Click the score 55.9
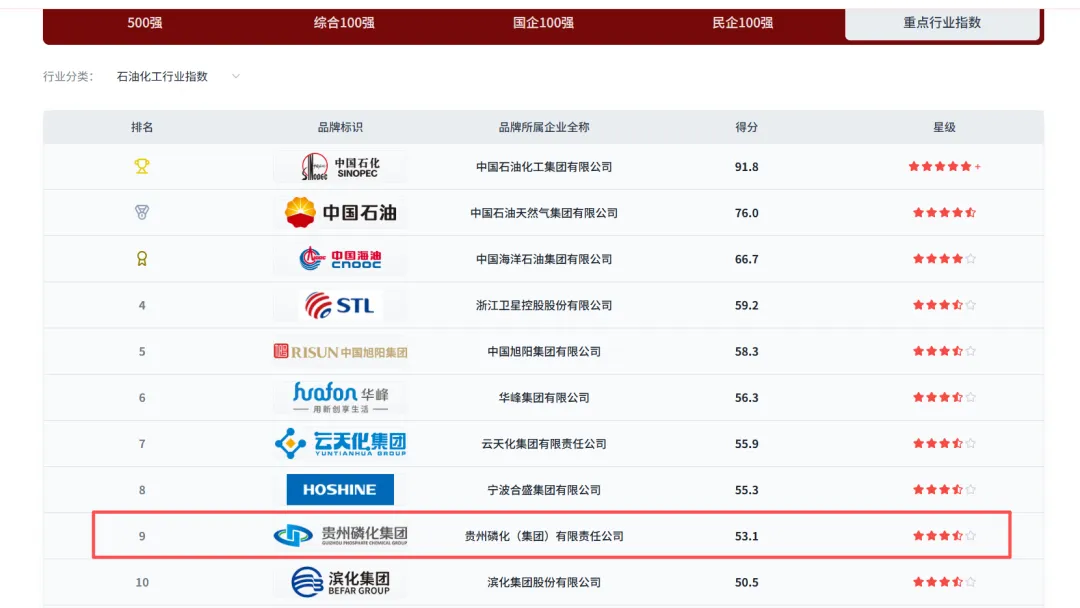The image size is (1080, 608). (x=747, y=443)
